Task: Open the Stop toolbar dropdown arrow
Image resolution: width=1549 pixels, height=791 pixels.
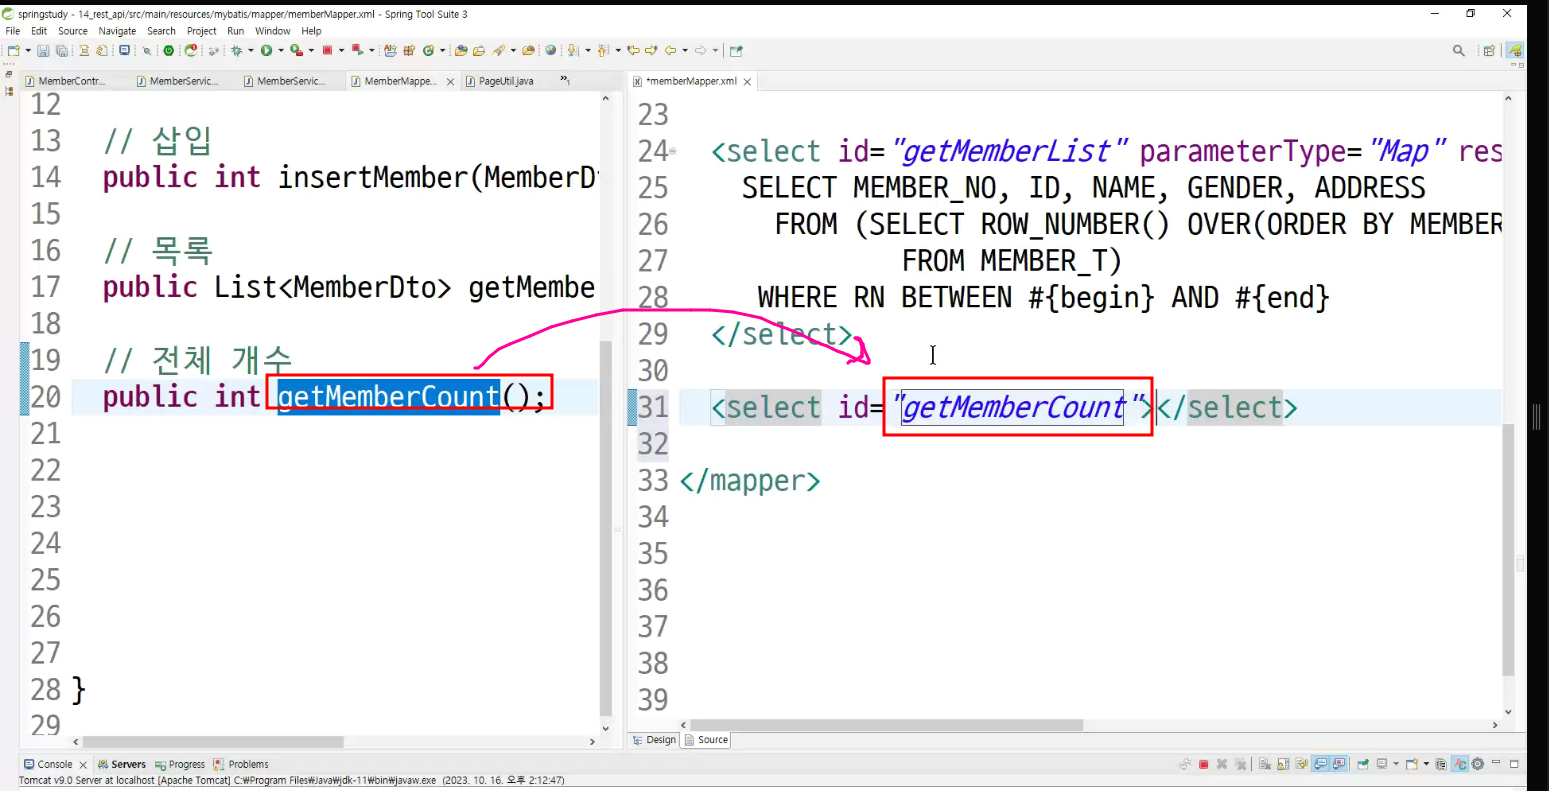Action: point(341,50)
